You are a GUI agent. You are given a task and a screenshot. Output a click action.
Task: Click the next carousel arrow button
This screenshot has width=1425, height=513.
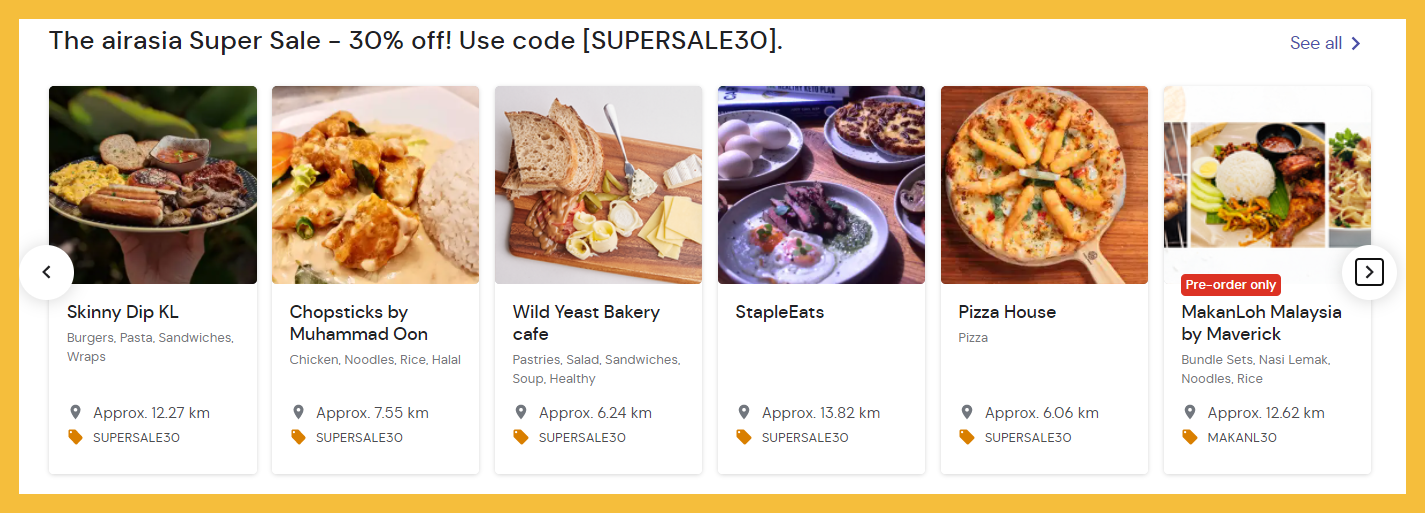click(x=1369, y=272)
